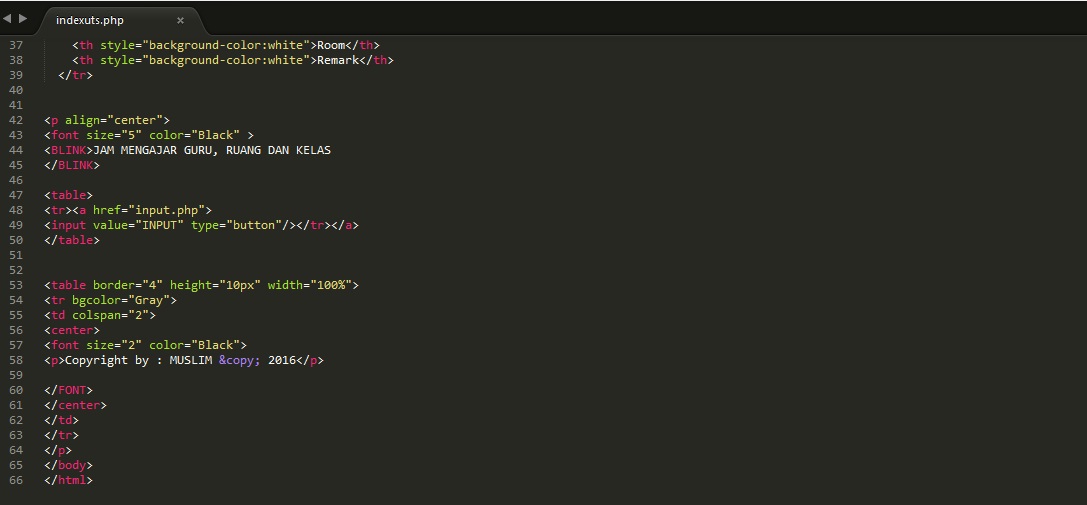Click the closing </html> tag
Screen dimensions: 1087x505
68,480
